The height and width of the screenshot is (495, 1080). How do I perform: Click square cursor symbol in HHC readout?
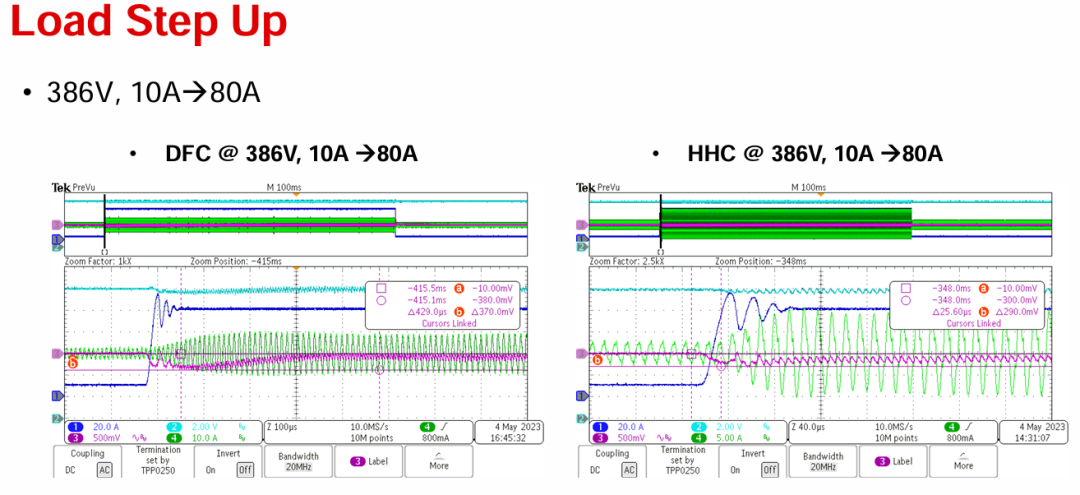coord(906,288)
